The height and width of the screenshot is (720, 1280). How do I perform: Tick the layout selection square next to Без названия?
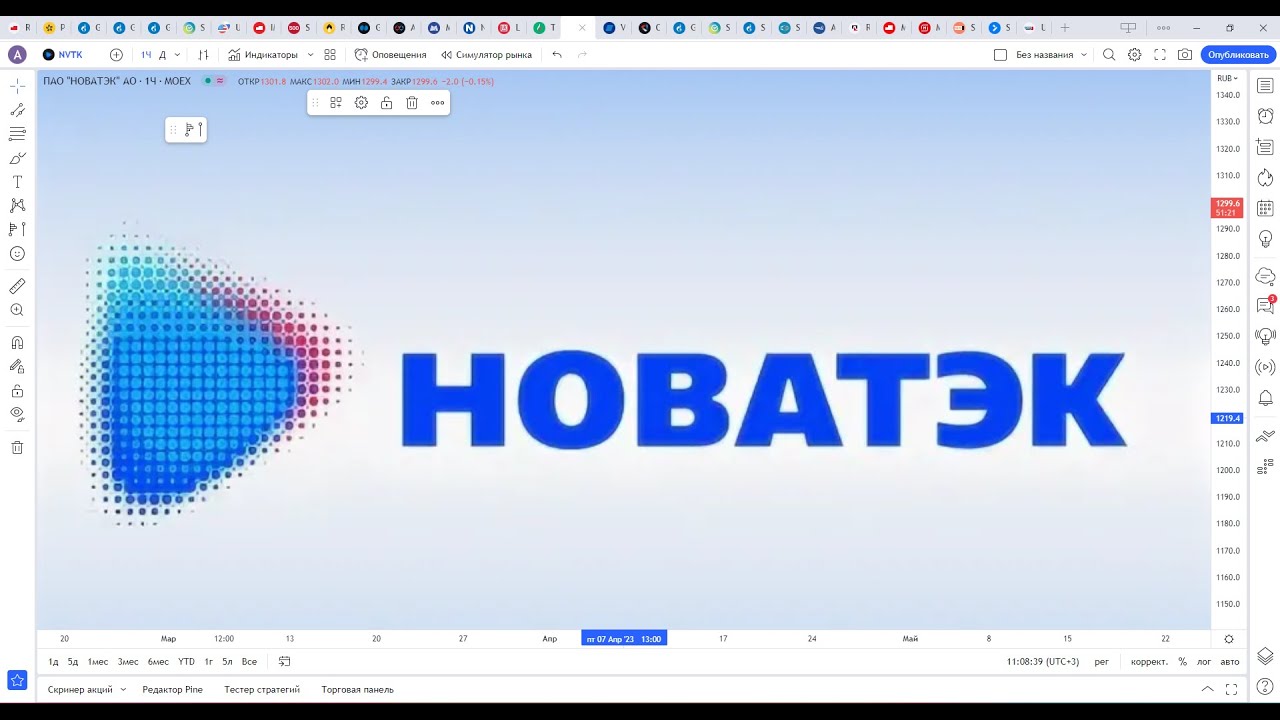[x=1000, y=55]
